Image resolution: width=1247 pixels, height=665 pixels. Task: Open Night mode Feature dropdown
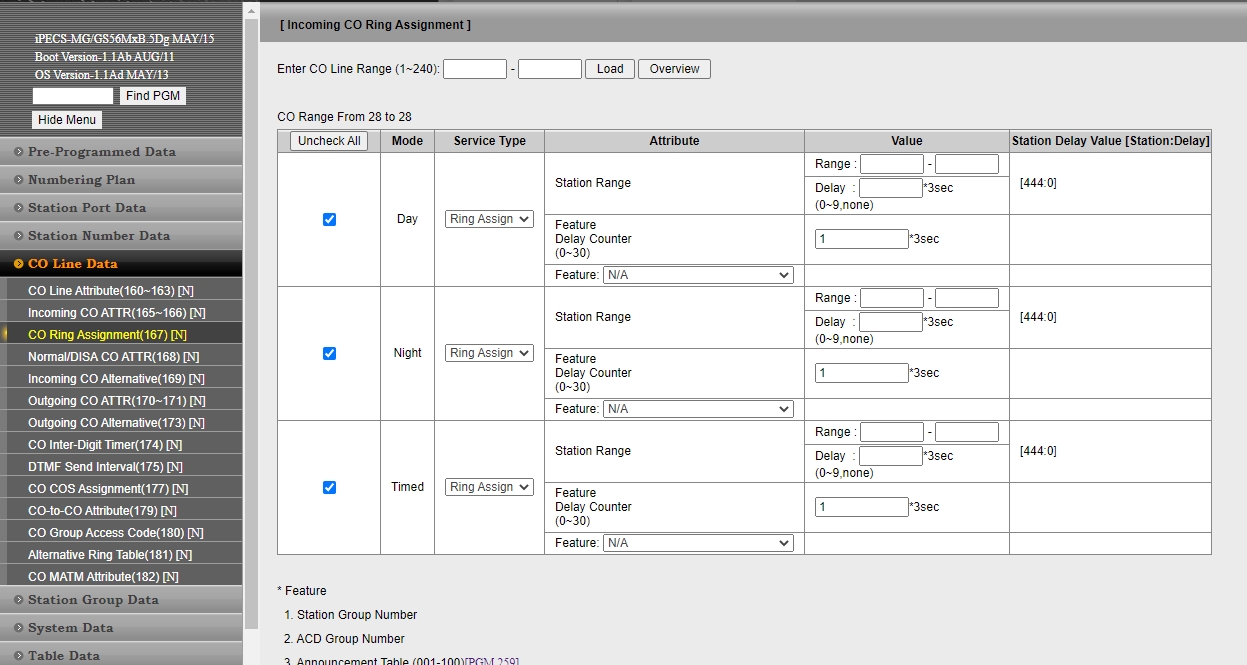[x=697, y=409]
